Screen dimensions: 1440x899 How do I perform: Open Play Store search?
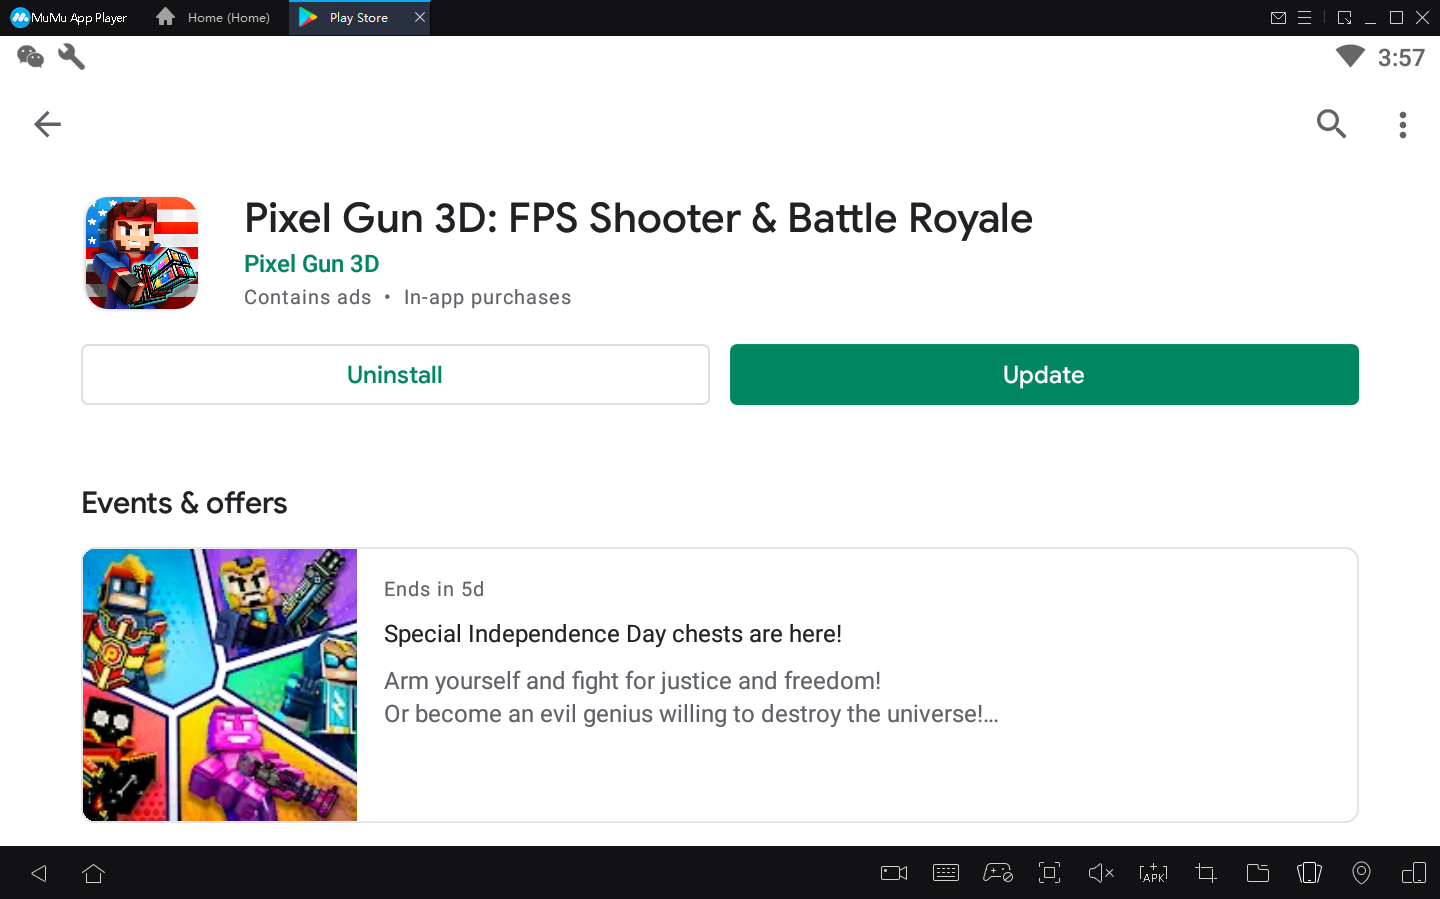pos(1331,124)
